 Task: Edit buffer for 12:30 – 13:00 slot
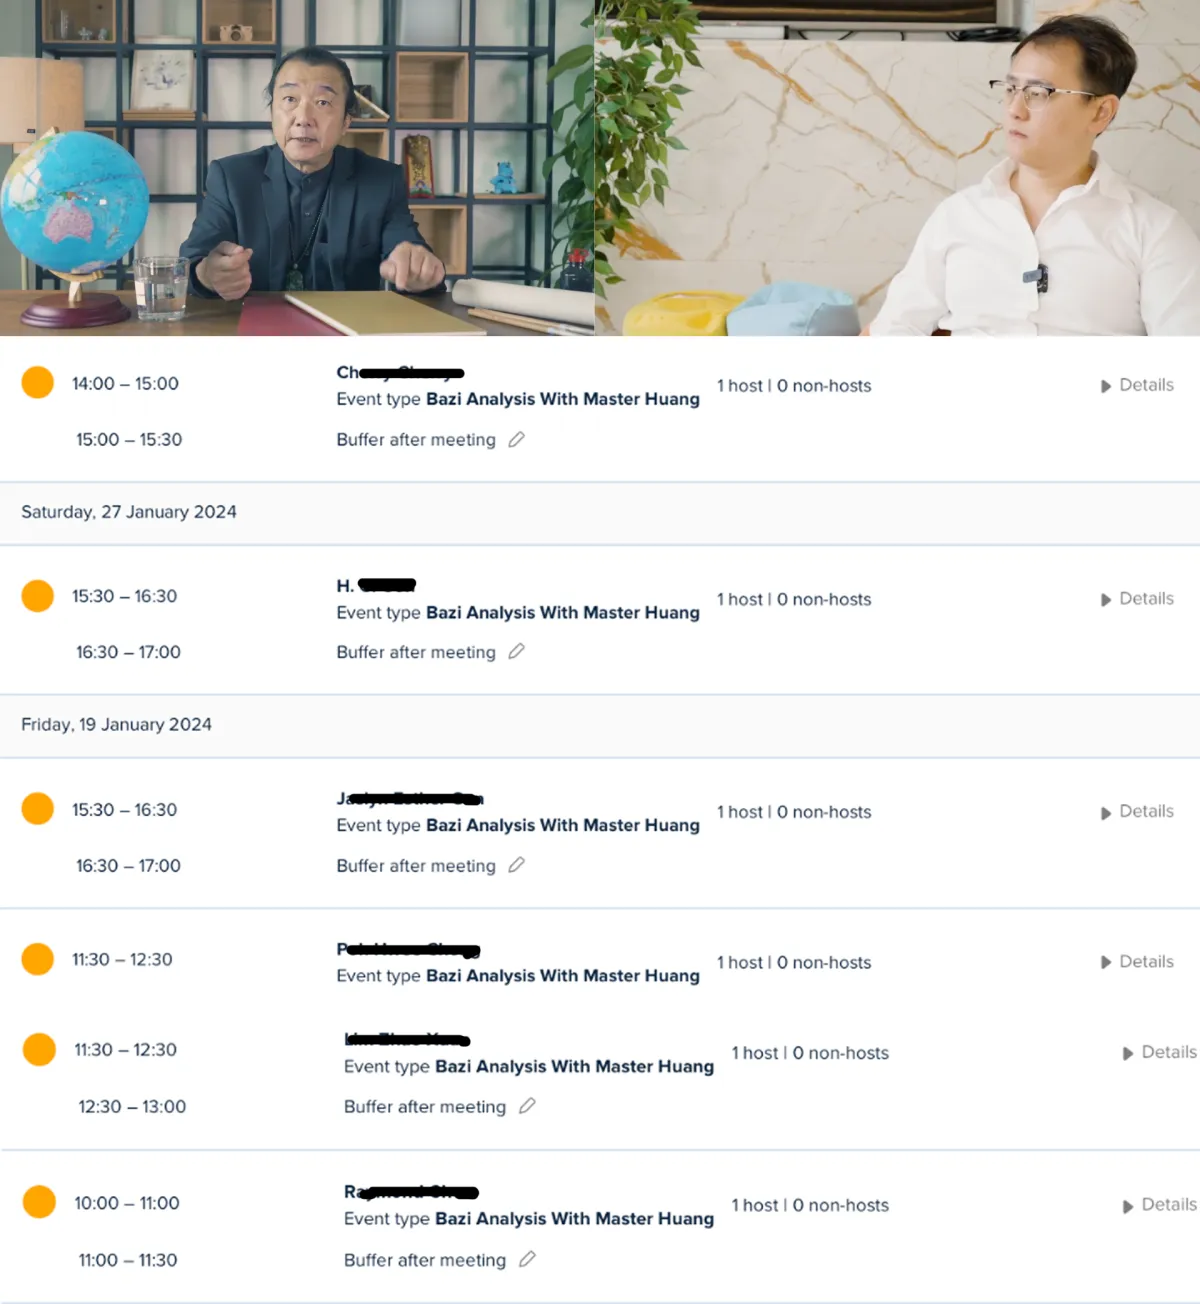pos(527,1105)
